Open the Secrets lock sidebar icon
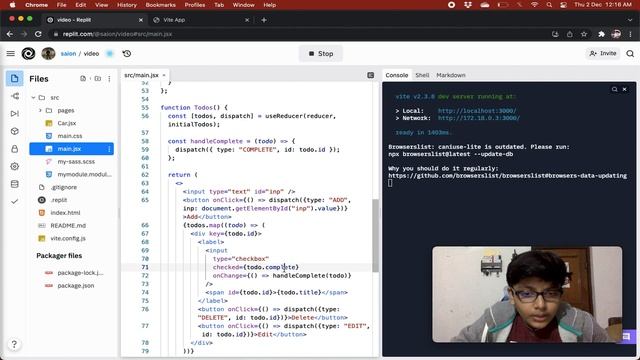Image resolution: width=640 pixels, height=360 pixels. [15, 149]
